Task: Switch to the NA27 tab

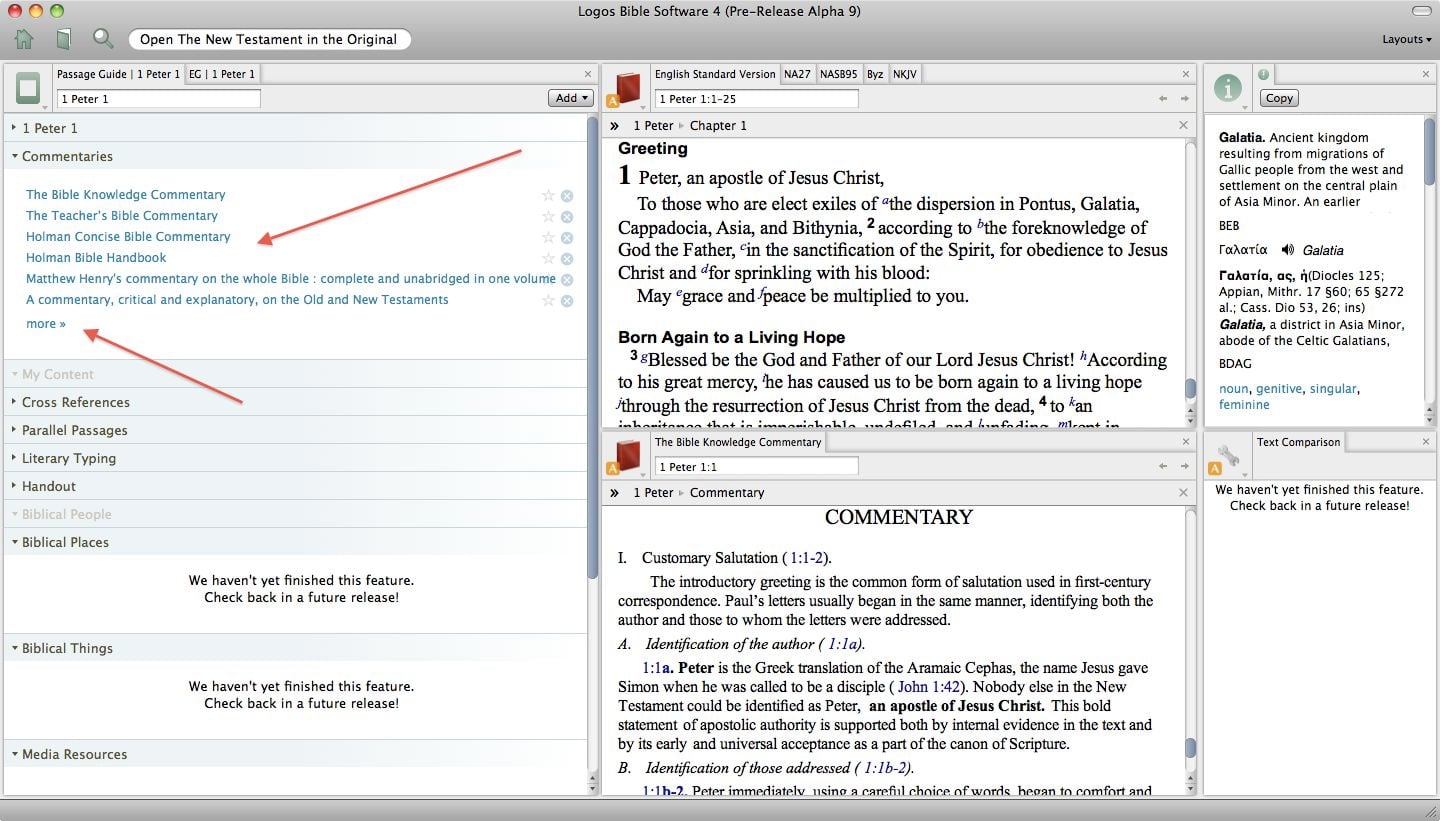Action: 797,74
